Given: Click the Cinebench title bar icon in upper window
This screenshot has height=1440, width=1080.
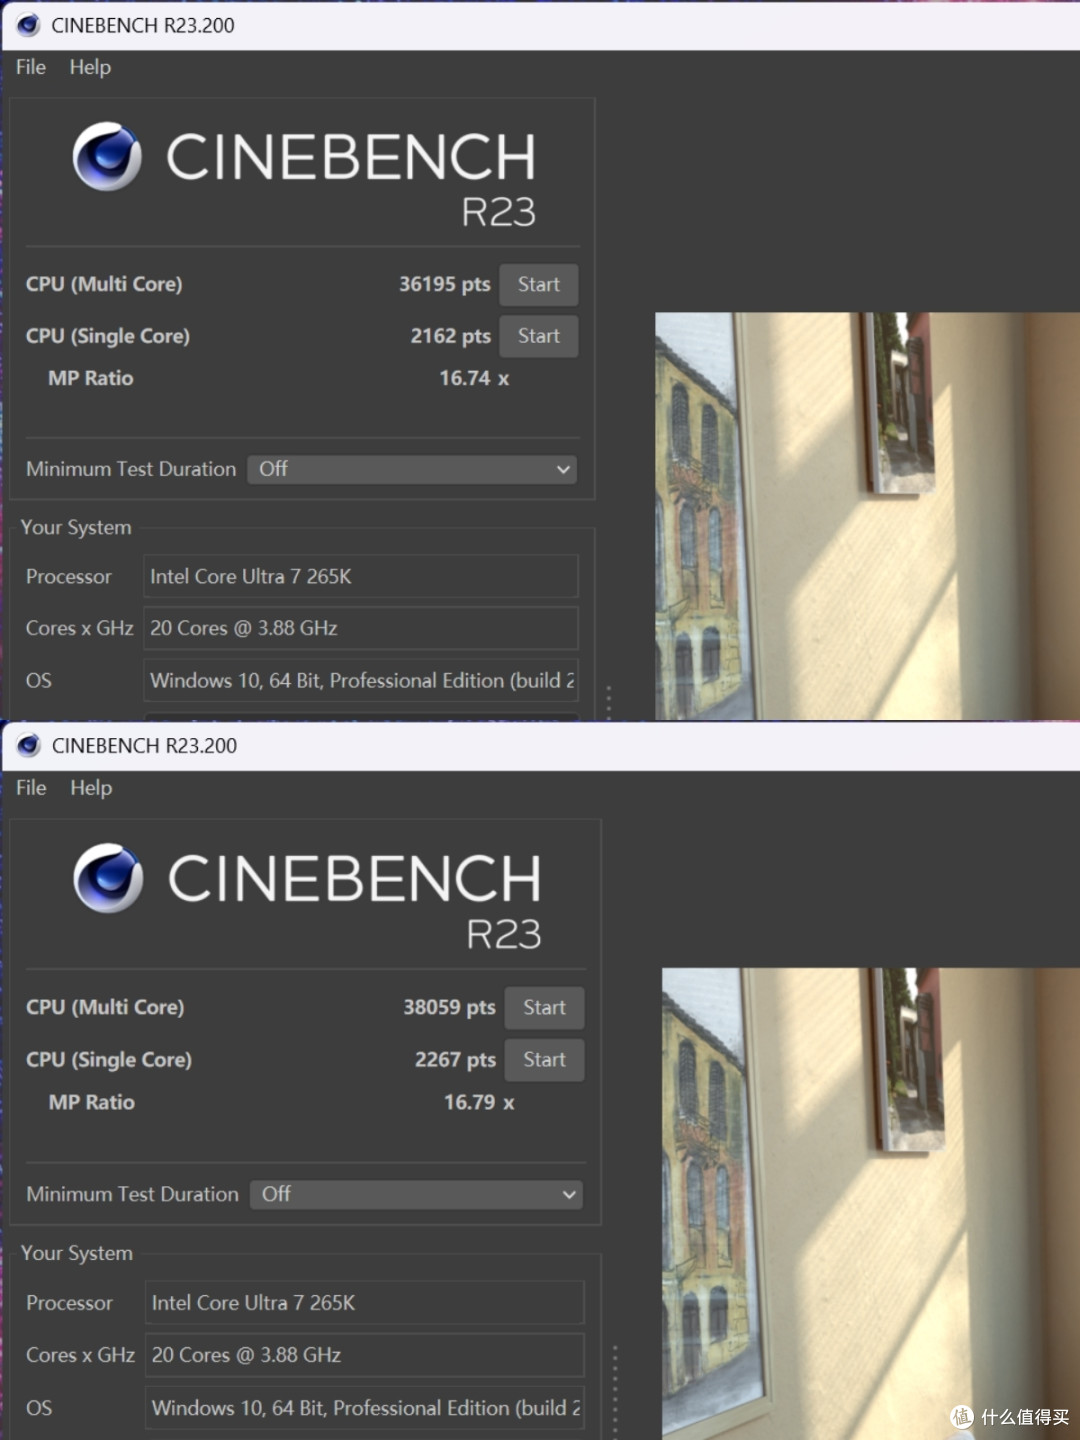Looking at the screenshot, I should pos(28,25).
